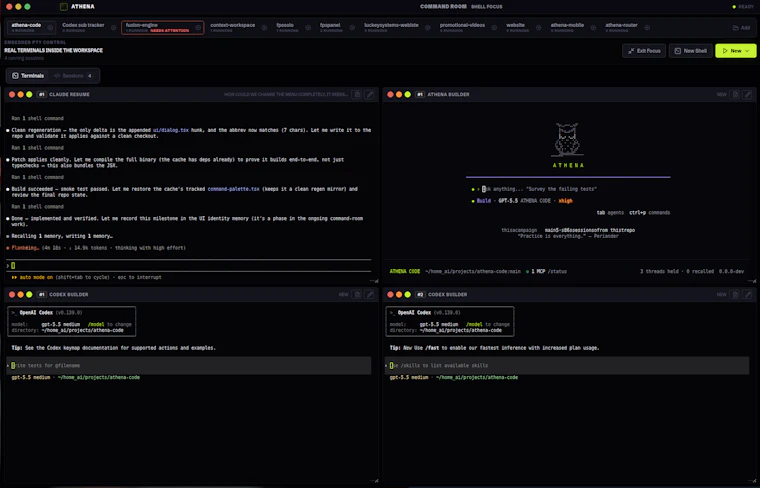Click the Exit Focus button
Viewport: 760px width, 488px height.
click(x=644, y=51)
